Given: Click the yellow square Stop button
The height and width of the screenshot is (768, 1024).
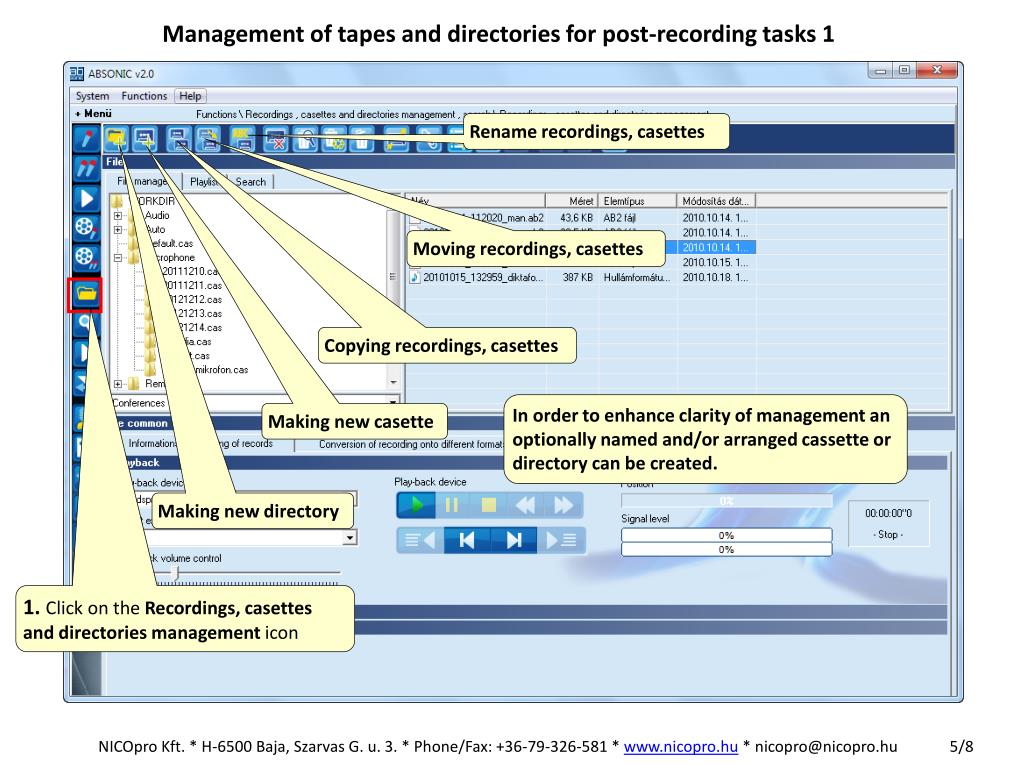Looking at the screenshot, I should click(488, 505).
